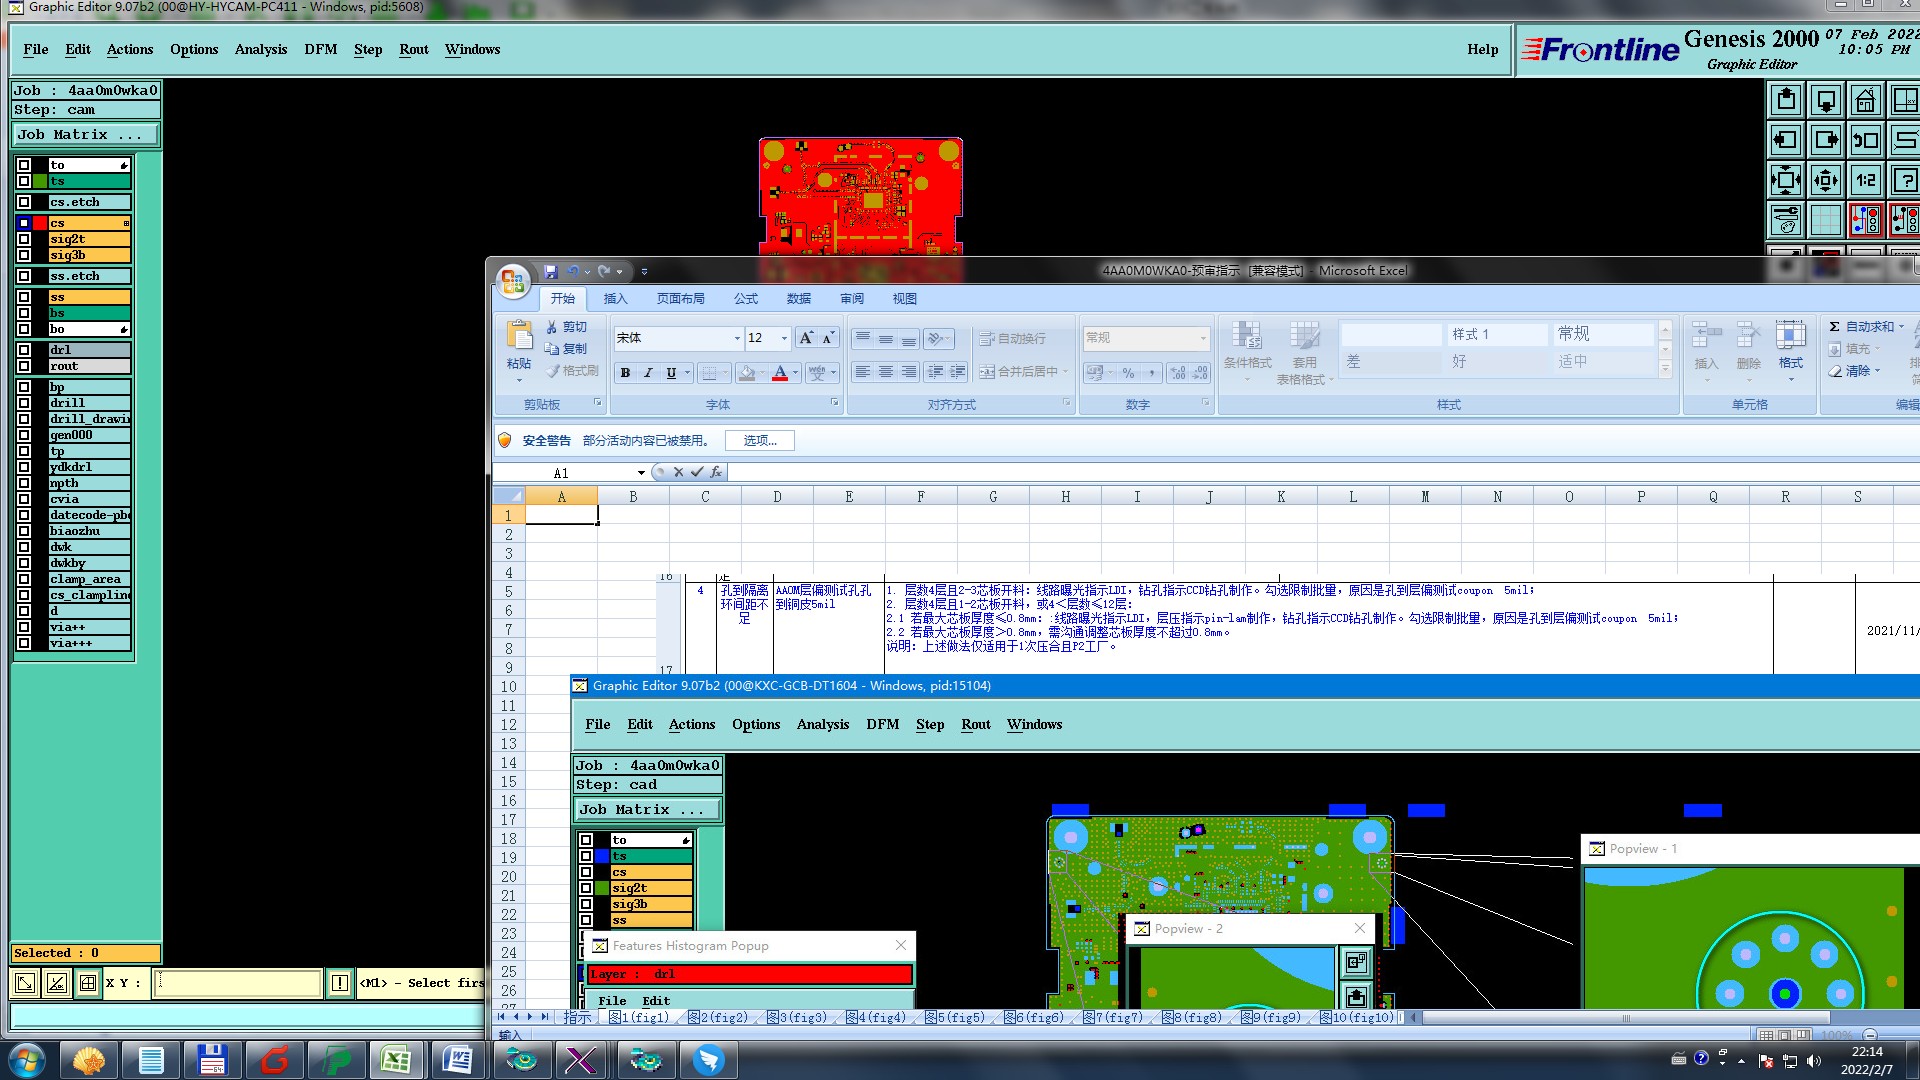Image resolution: width=1920 pixels, height=1080 pixels.
Task: Click the zoom out icon with outward arrows
Action: (1826, 180)
